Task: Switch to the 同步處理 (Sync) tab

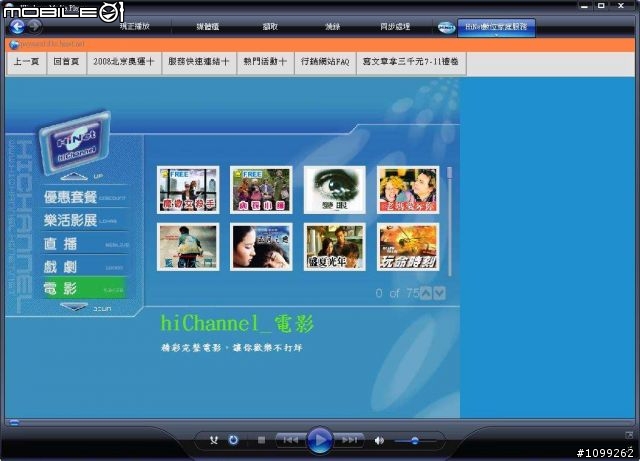Action: coord(395,27)
